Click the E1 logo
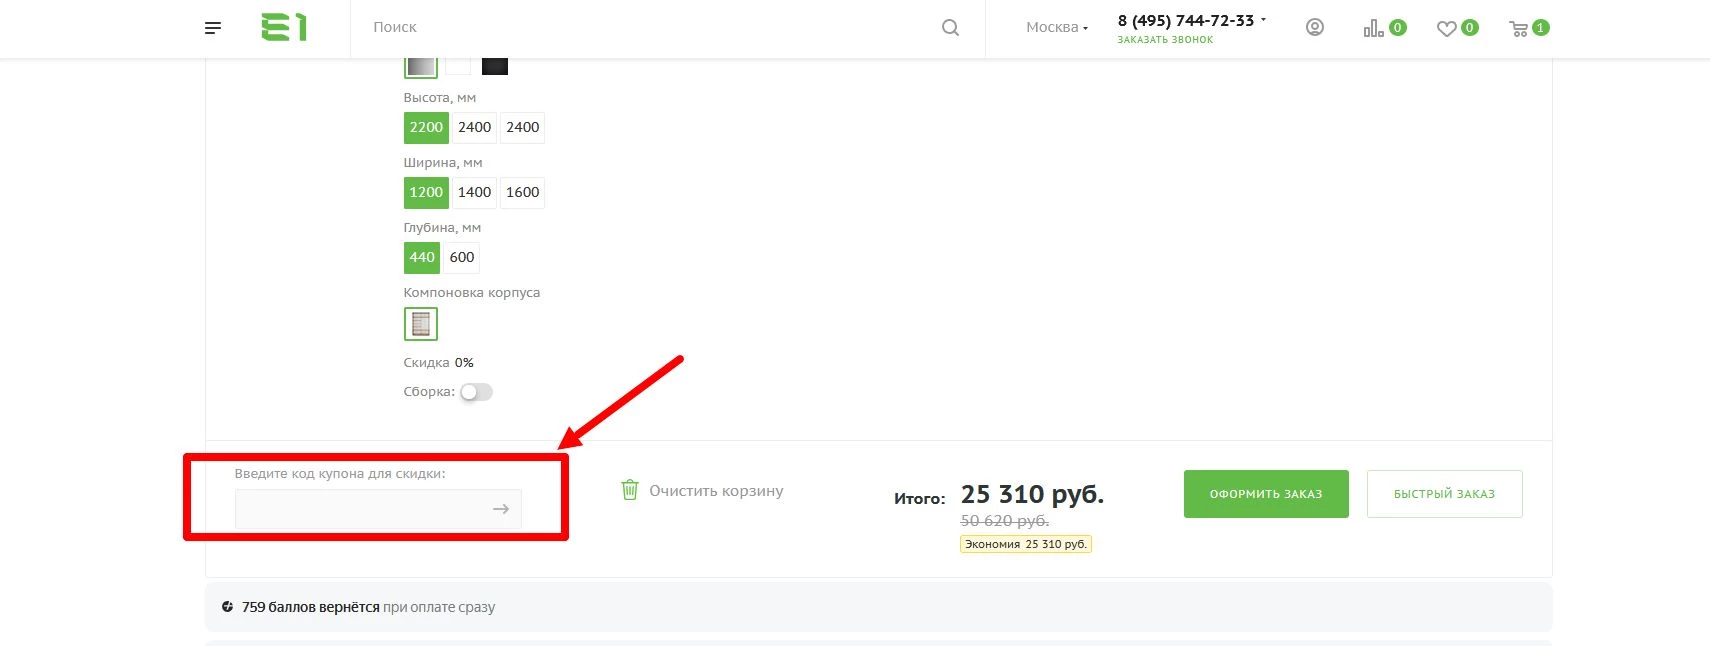The width and height of the screenshot is (1710, 646). coord(284,27)
